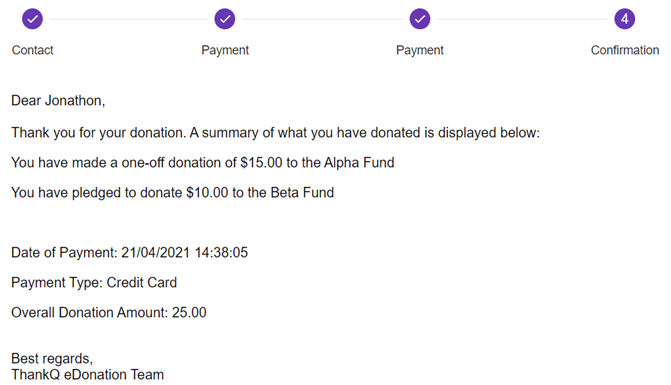Click the ThankQ eDonation Team signature

(x=87, y=375)
